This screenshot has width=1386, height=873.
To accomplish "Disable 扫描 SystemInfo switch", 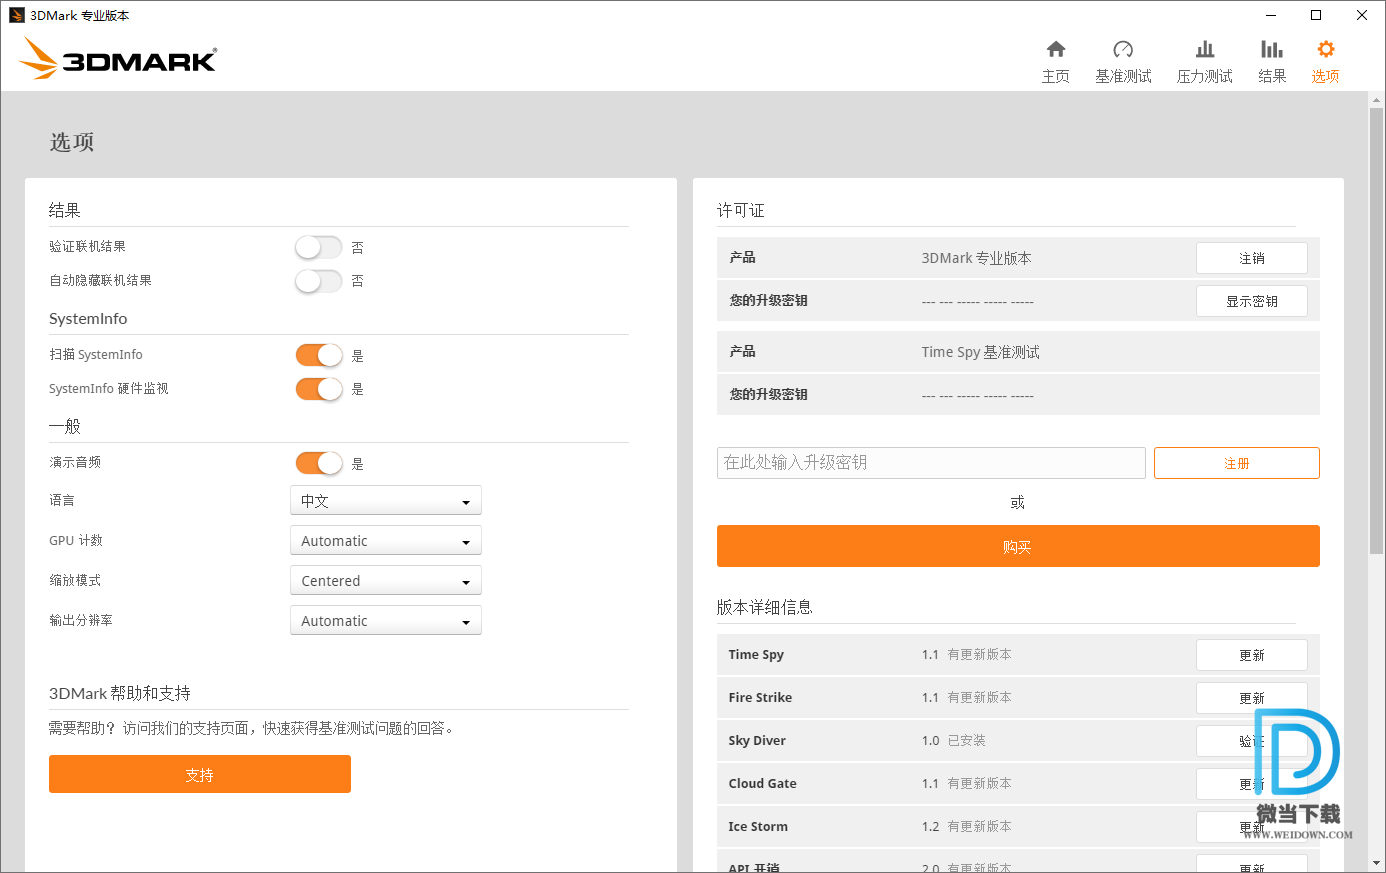I will point(319,355).
